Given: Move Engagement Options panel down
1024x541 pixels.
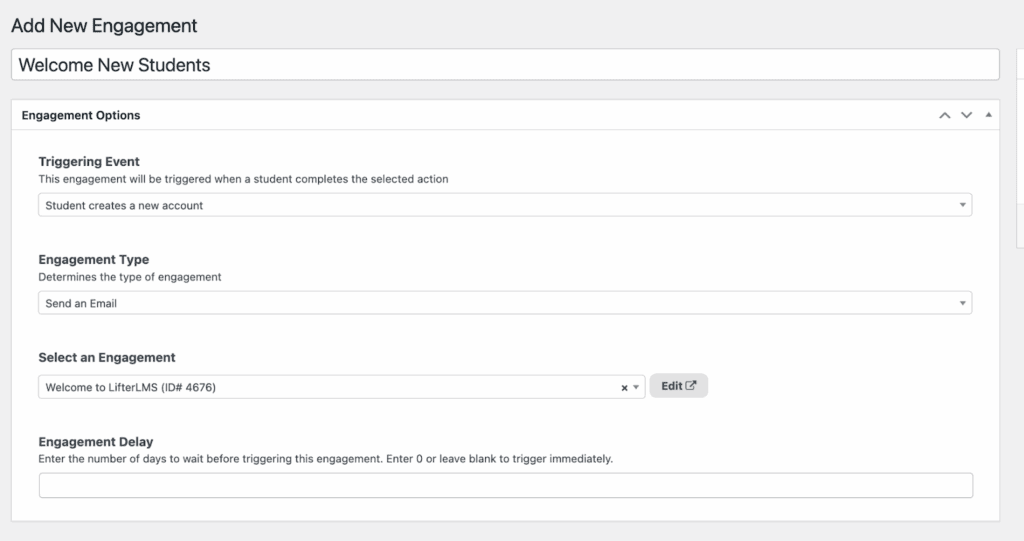Looking at the screenshot, I should click(967, 115).
